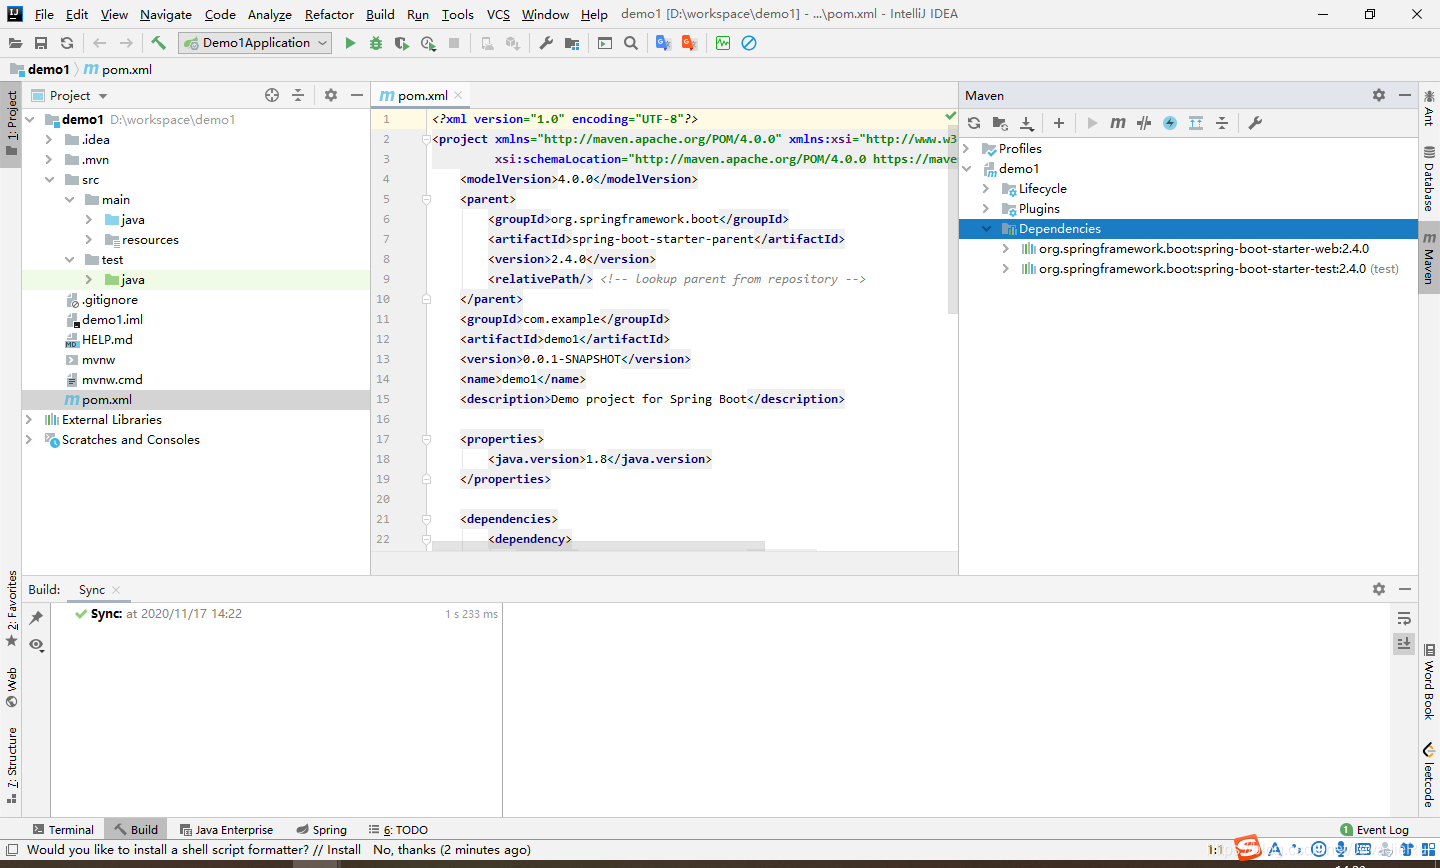
Task: Open the Refactor menu
Action: click(329, 14)
